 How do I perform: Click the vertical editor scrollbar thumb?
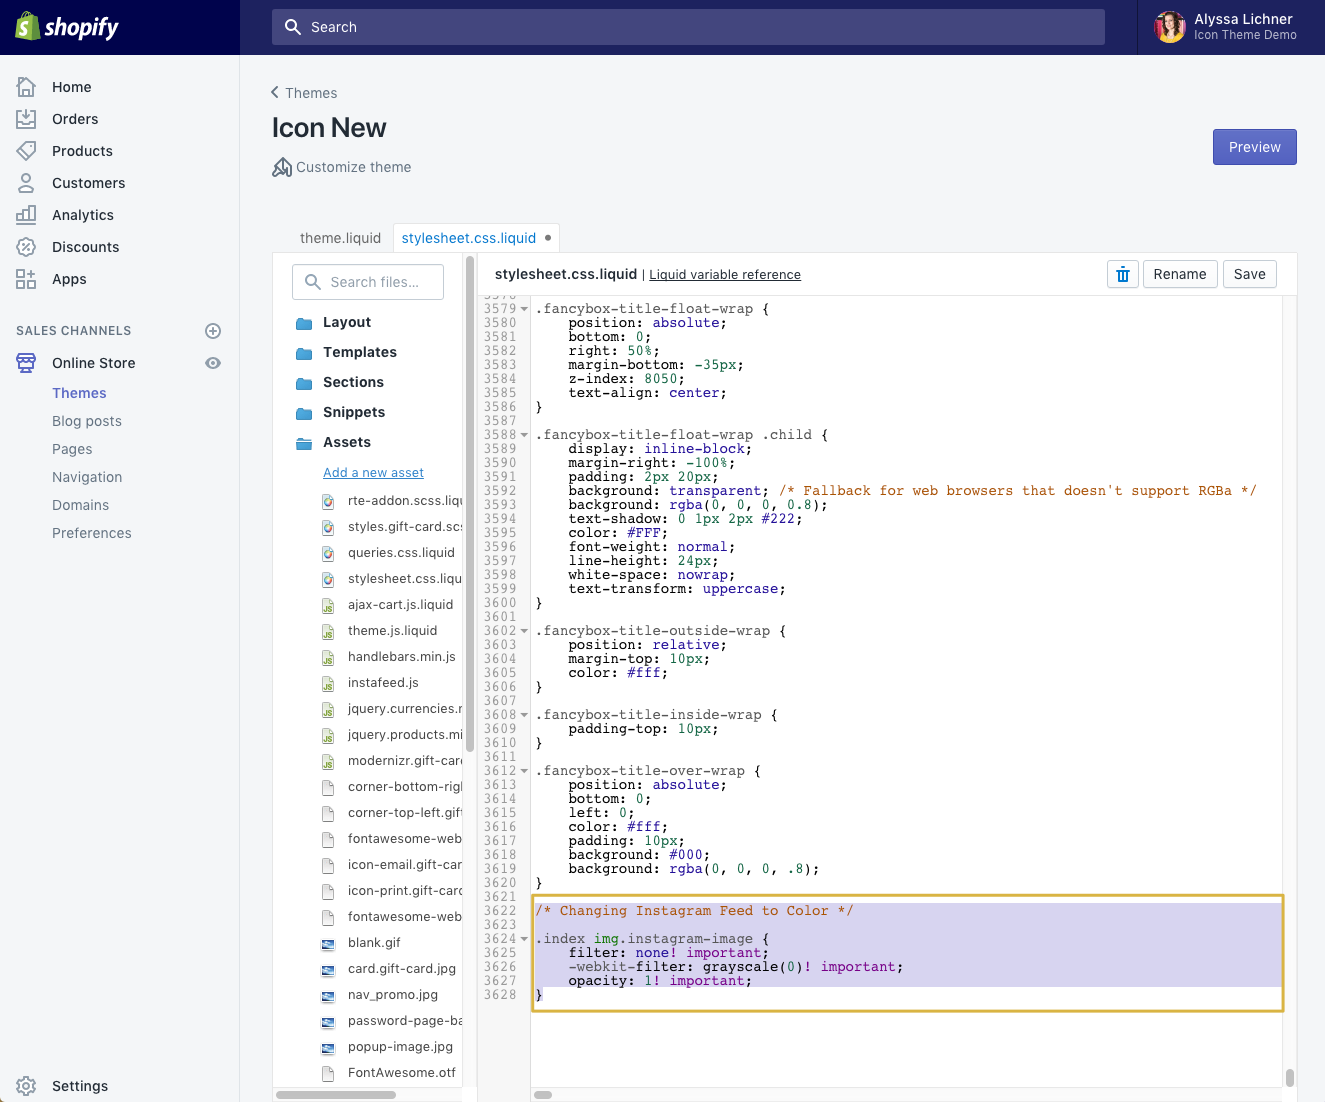(x=1290, y=1077)
